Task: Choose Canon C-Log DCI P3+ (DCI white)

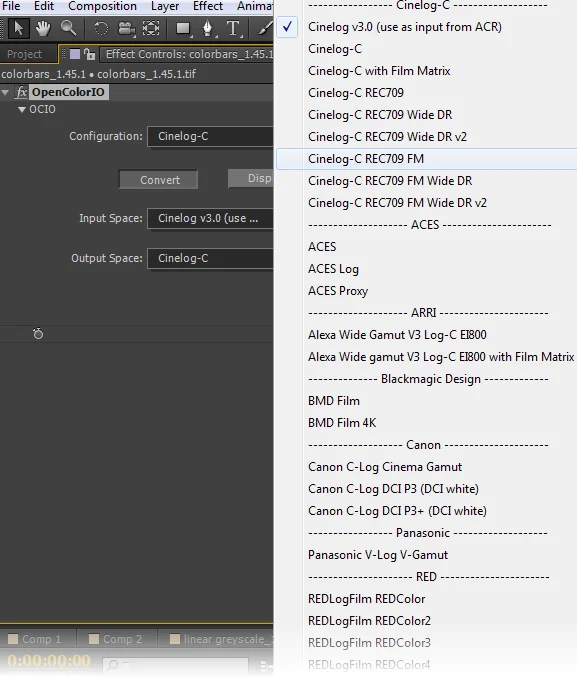Action: coord(397,511)
